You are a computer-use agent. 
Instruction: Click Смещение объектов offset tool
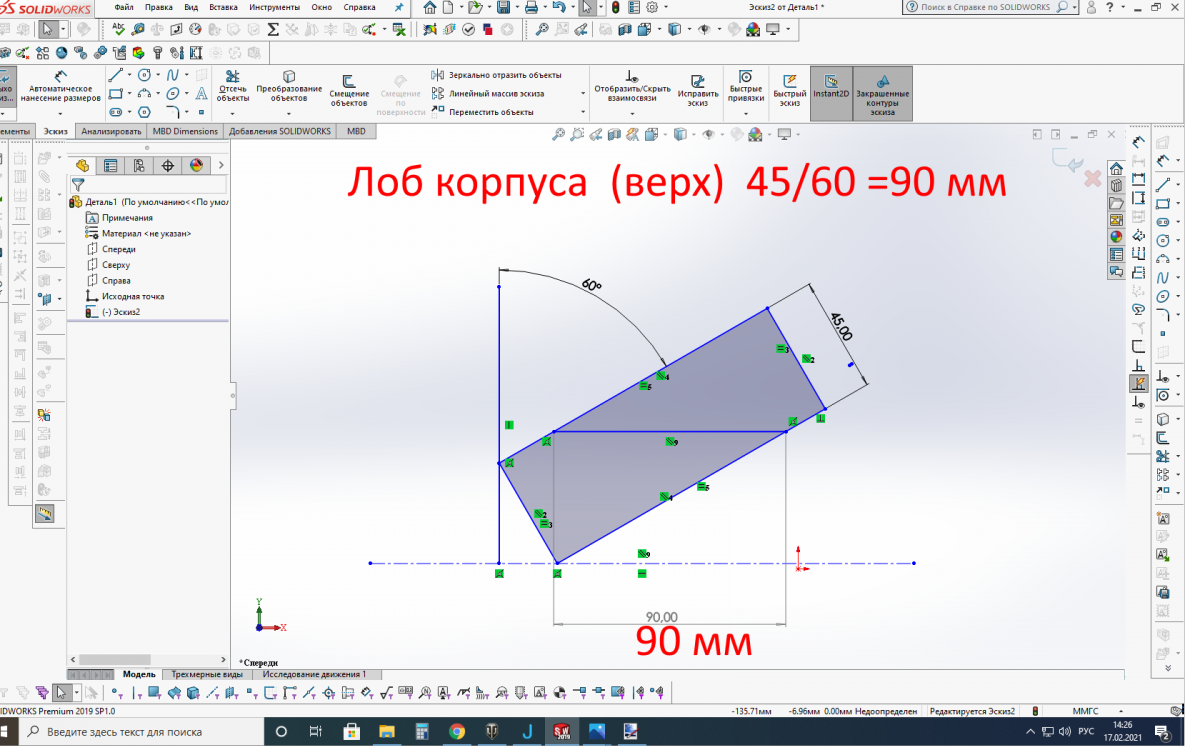tap(350, 90)
